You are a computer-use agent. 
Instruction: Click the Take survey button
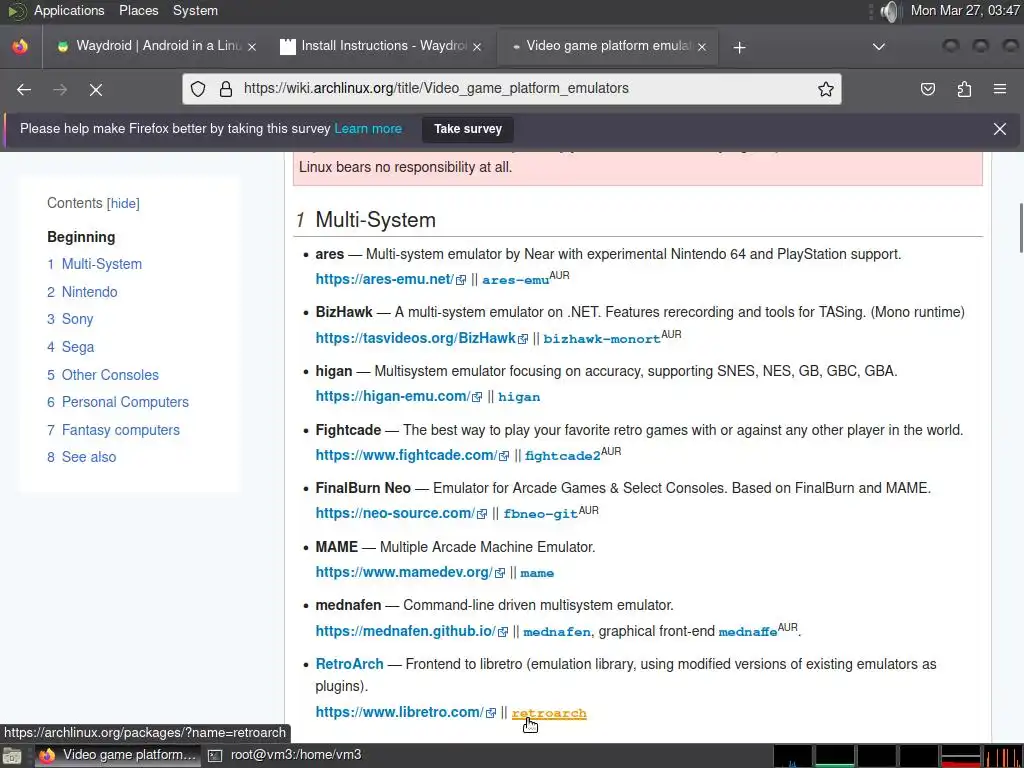468,129
